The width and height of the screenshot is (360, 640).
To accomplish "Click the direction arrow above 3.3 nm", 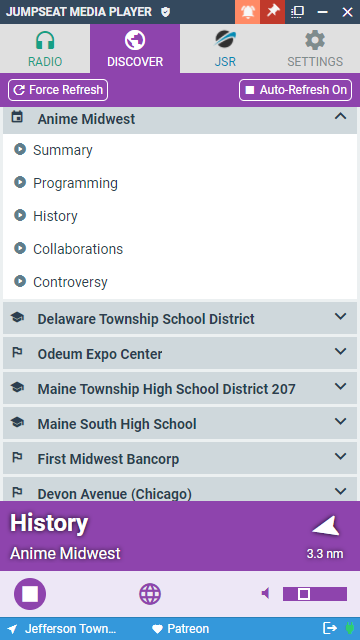I will tap(326, 526).
